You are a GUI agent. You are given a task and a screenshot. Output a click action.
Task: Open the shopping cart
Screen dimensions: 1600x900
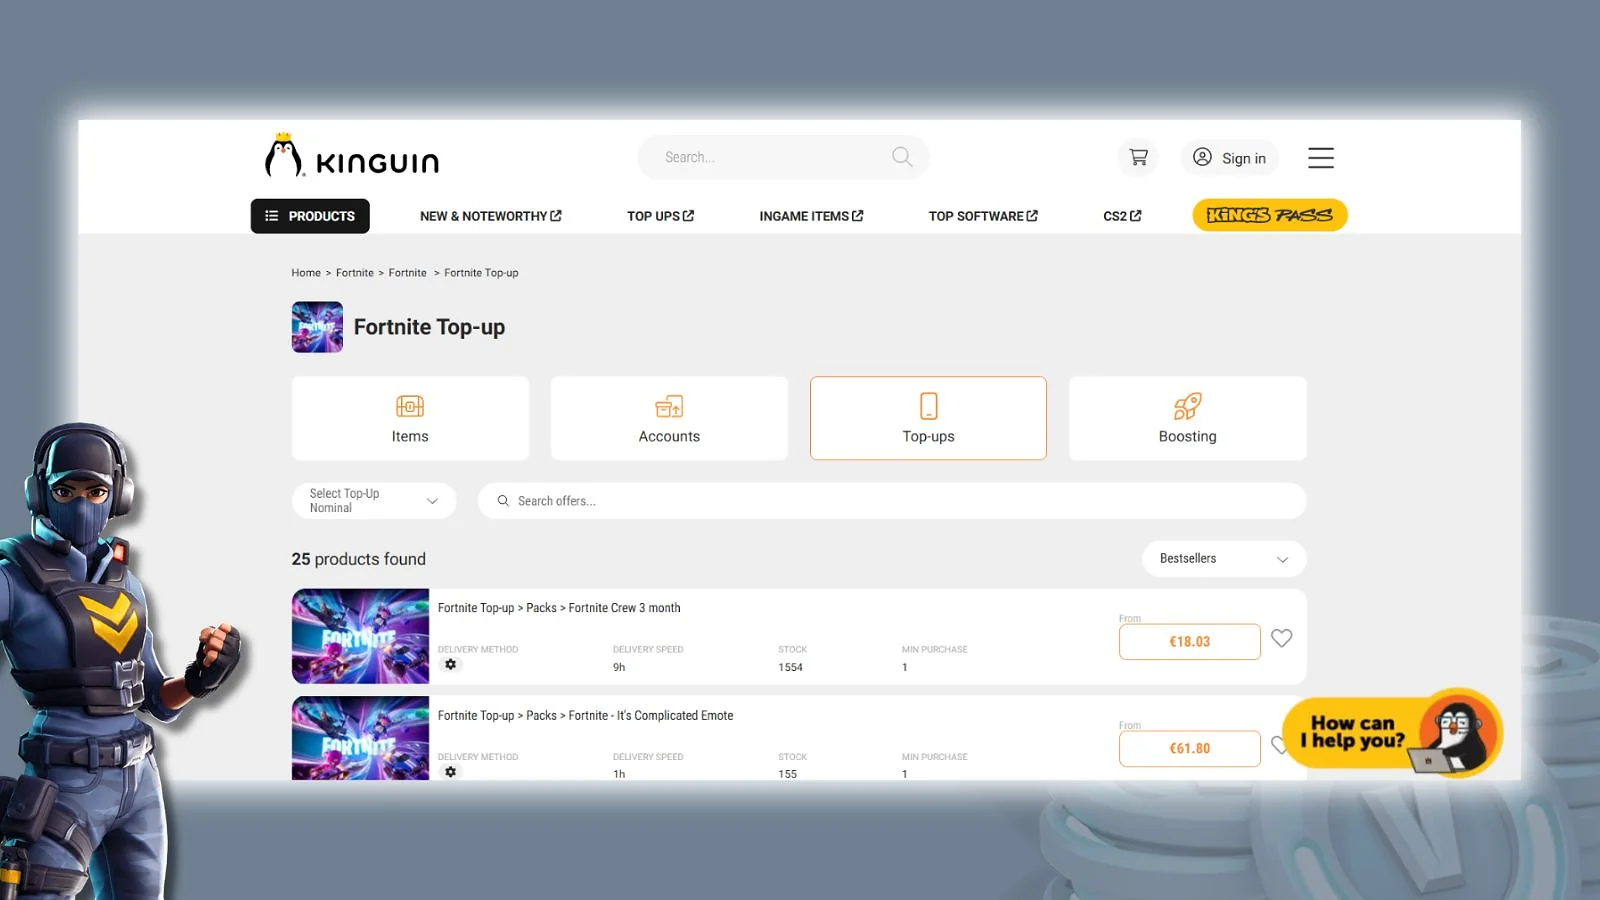coord(1138,157)
